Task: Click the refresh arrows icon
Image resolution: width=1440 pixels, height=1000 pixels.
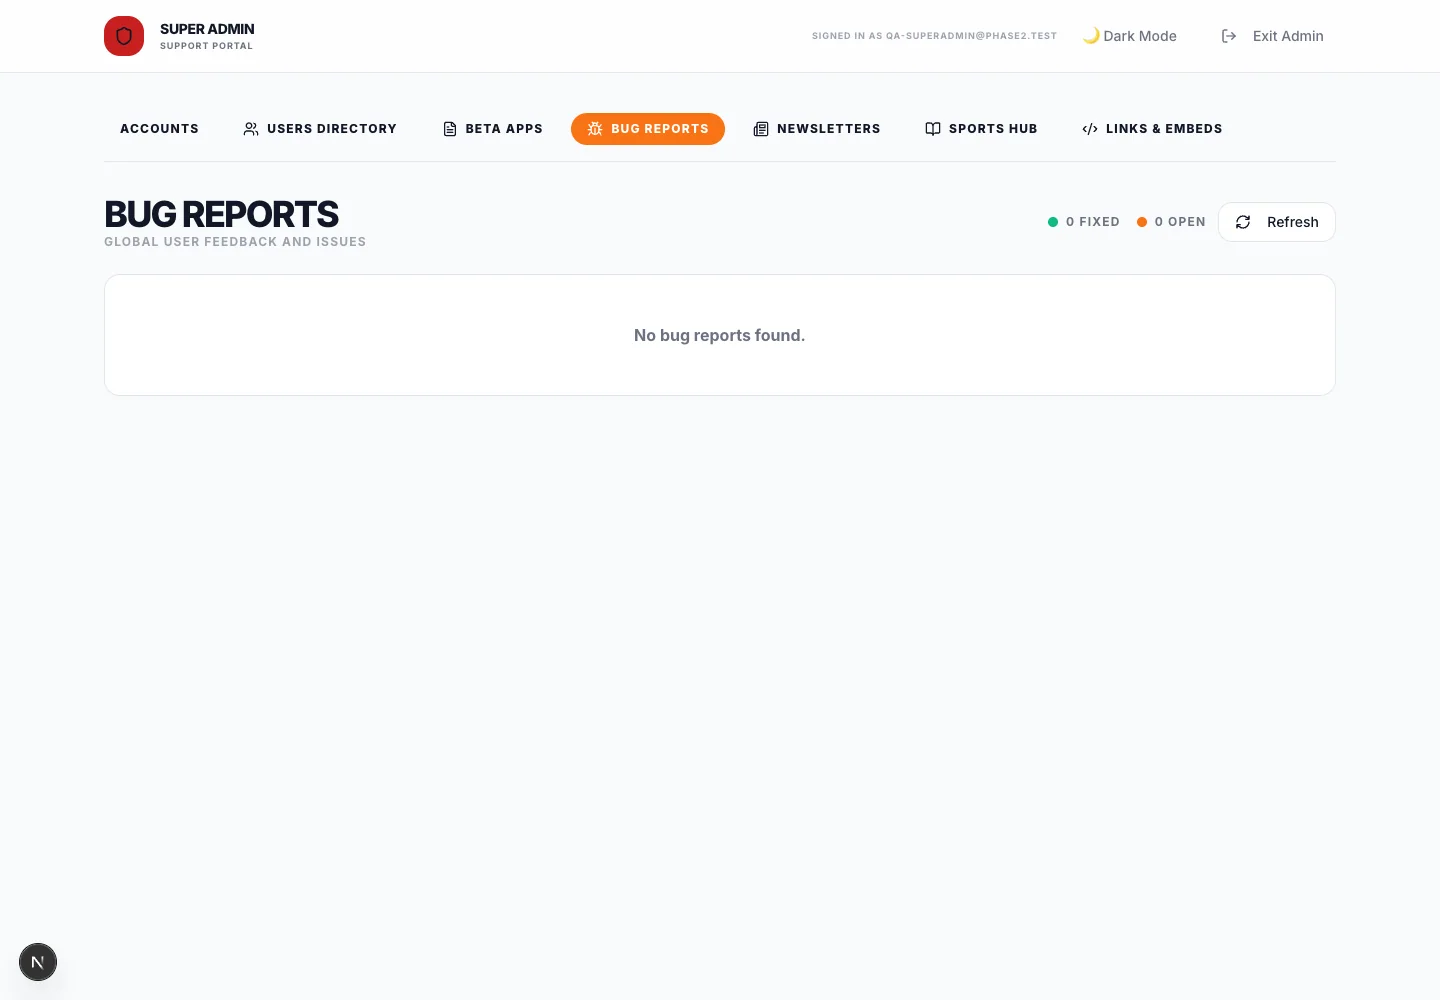Action: click(1243, 222)
